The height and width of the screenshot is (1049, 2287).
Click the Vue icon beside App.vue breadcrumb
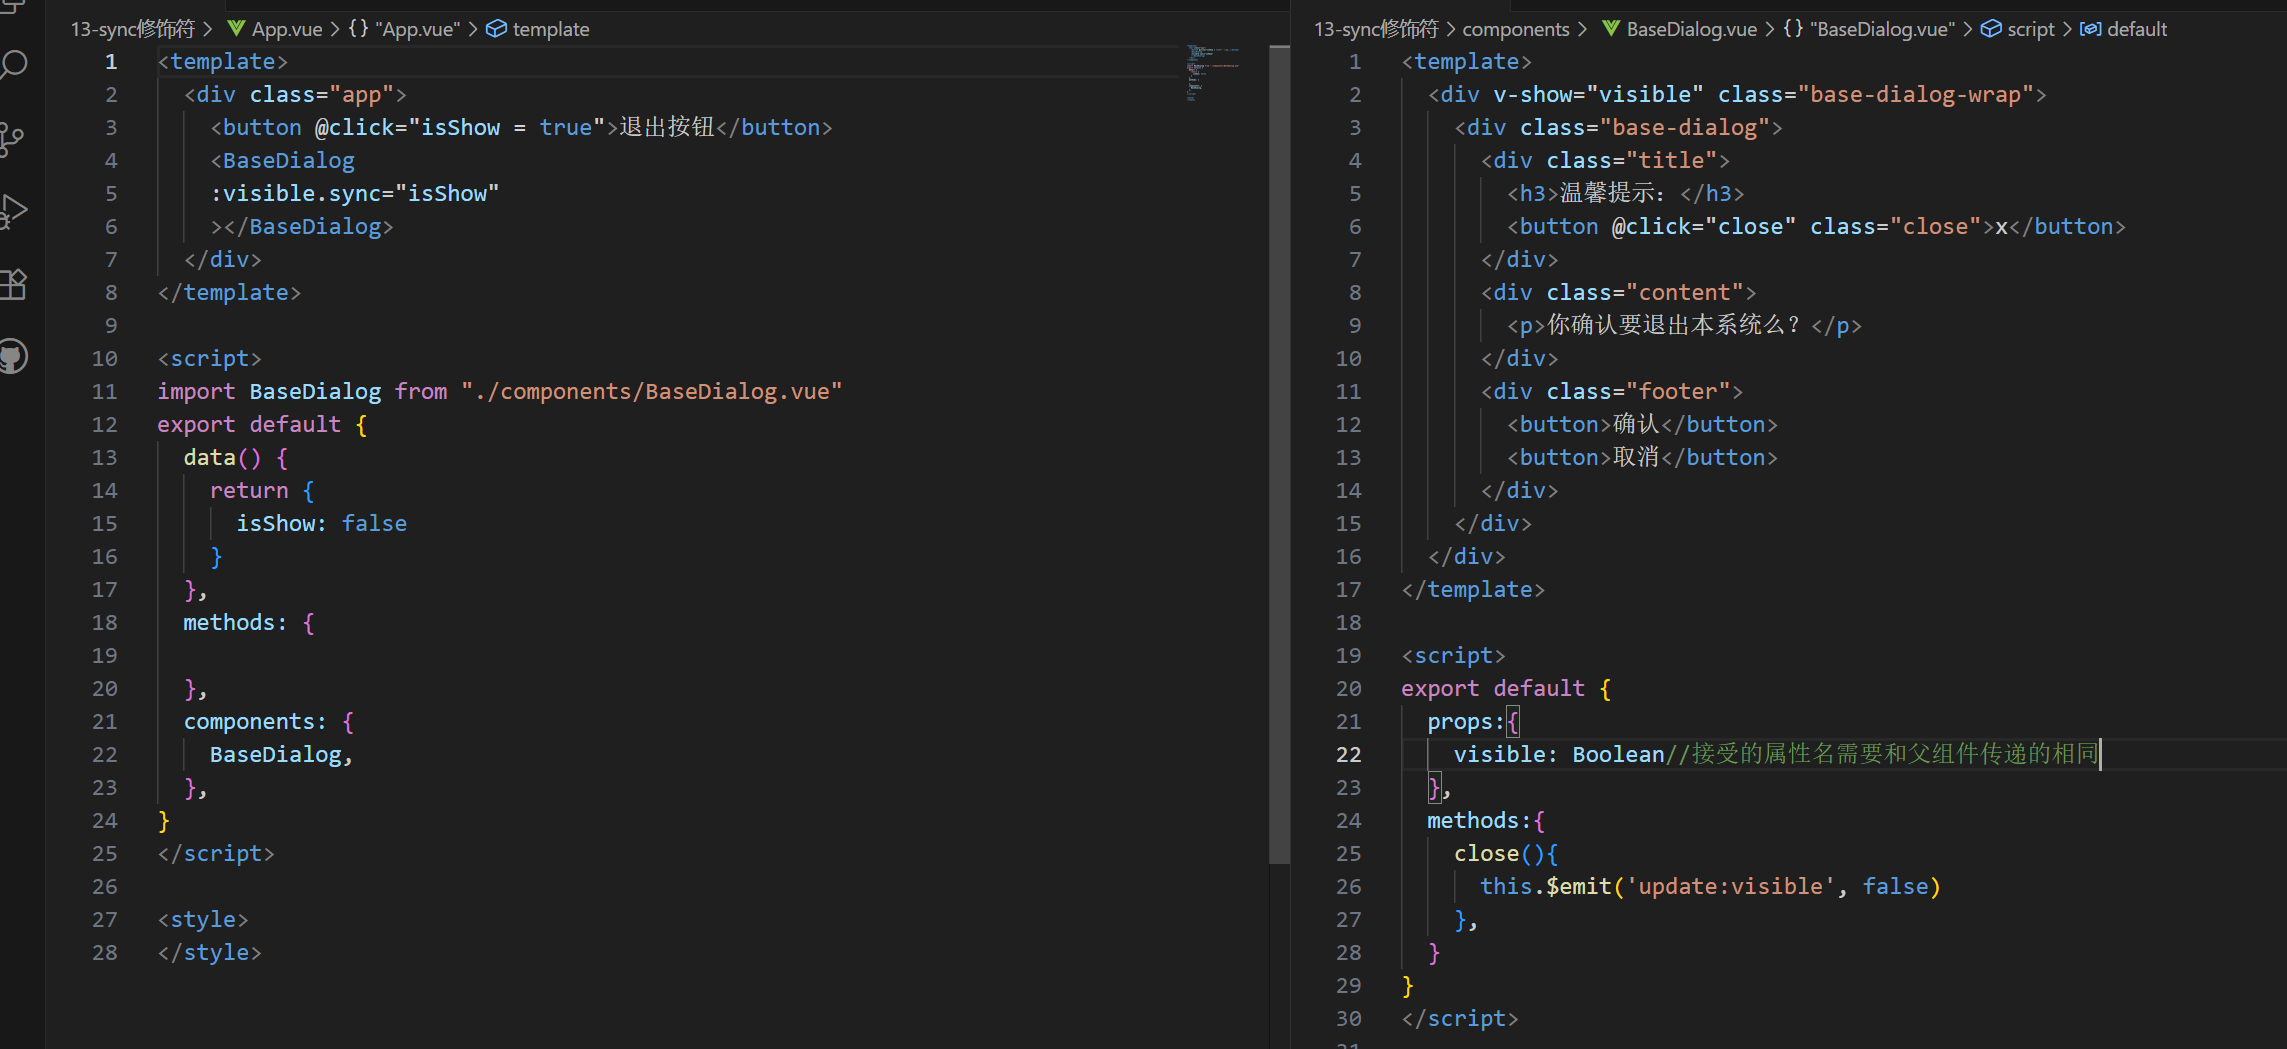[236, 29]
